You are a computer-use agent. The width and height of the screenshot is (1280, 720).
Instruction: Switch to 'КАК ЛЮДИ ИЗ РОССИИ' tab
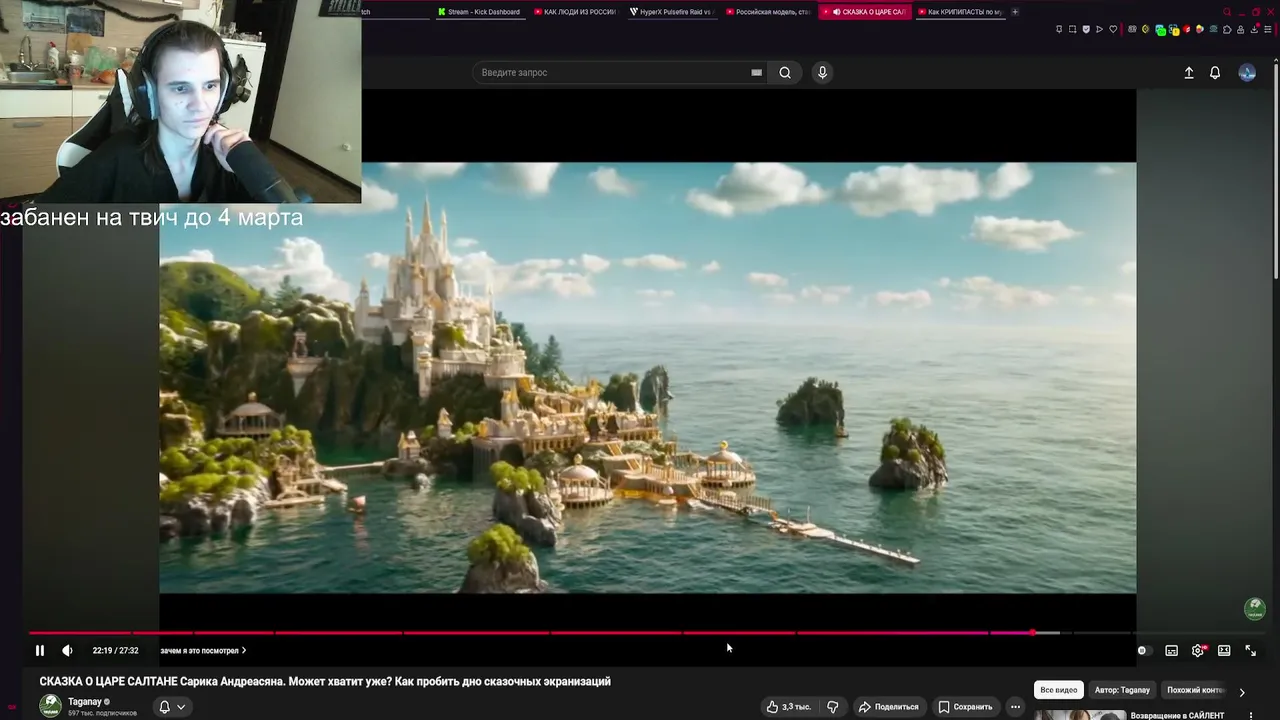574,12
